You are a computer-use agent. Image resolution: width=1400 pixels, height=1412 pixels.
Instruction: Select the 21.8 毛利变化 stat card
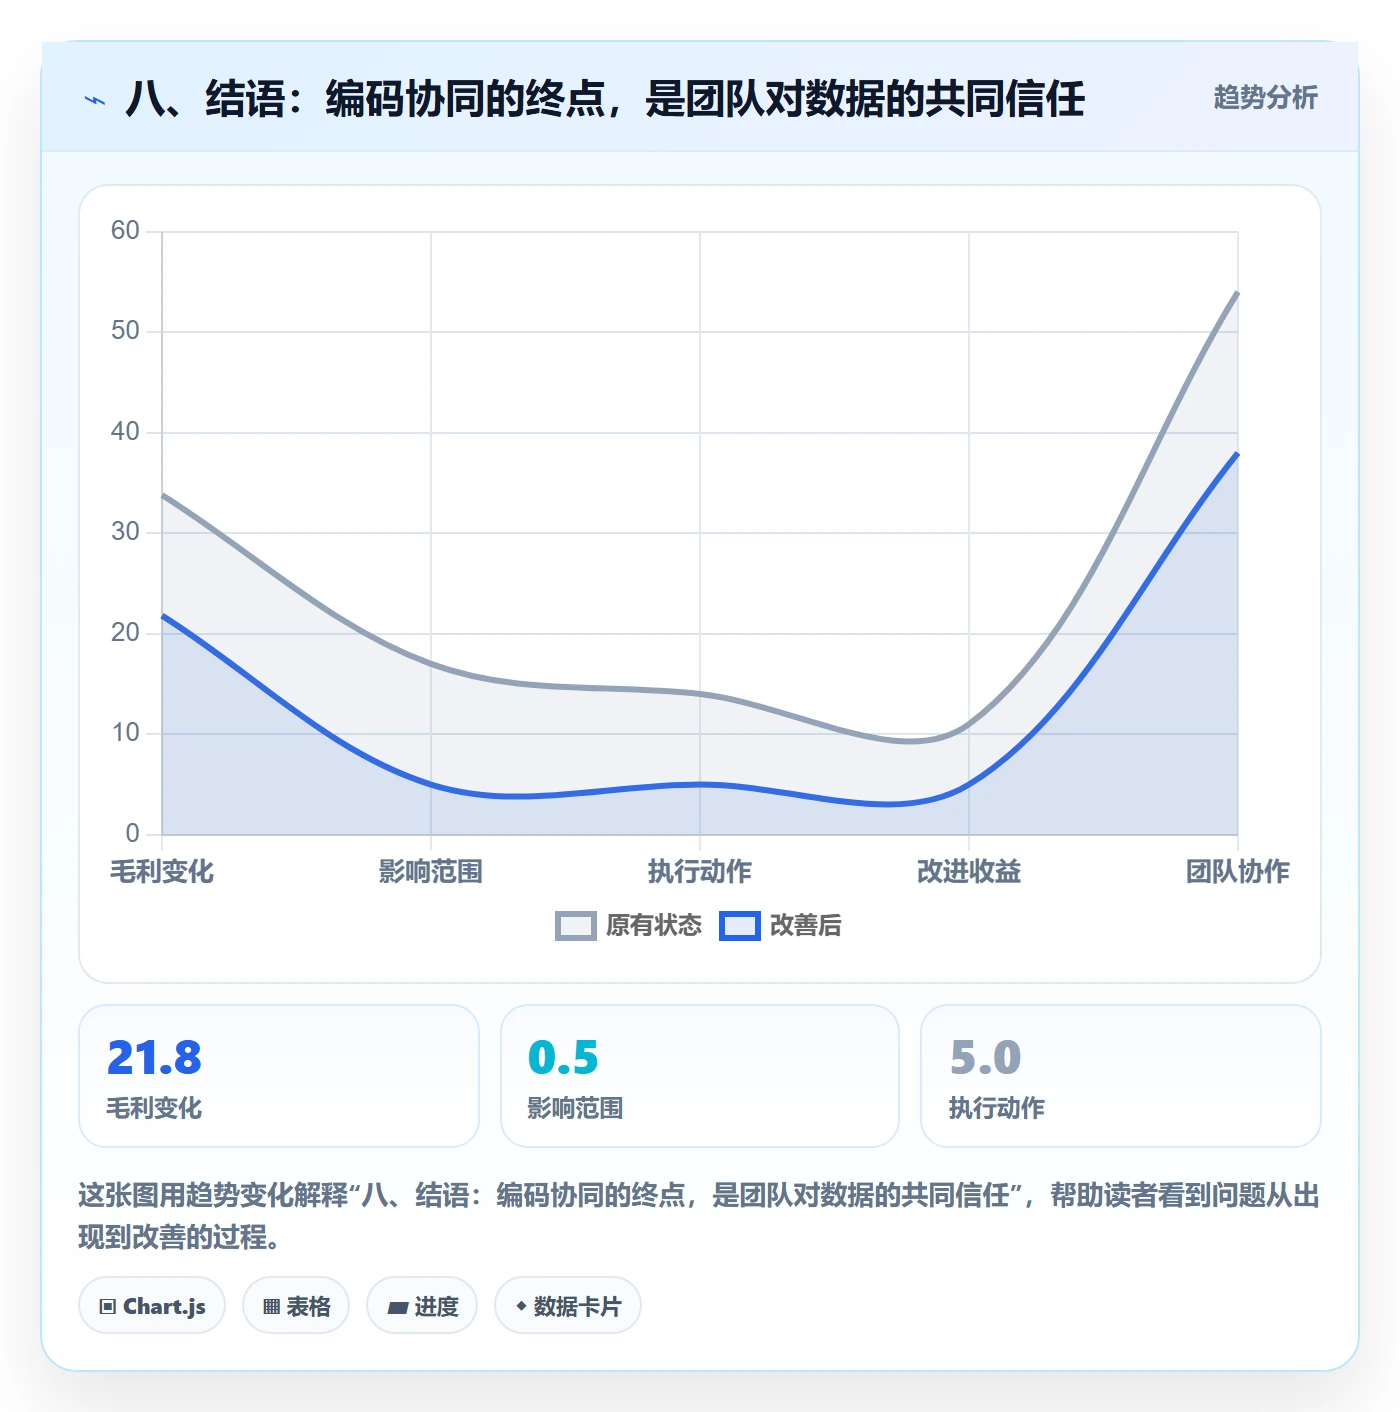pyautogui.click(x=279, y=1076)
